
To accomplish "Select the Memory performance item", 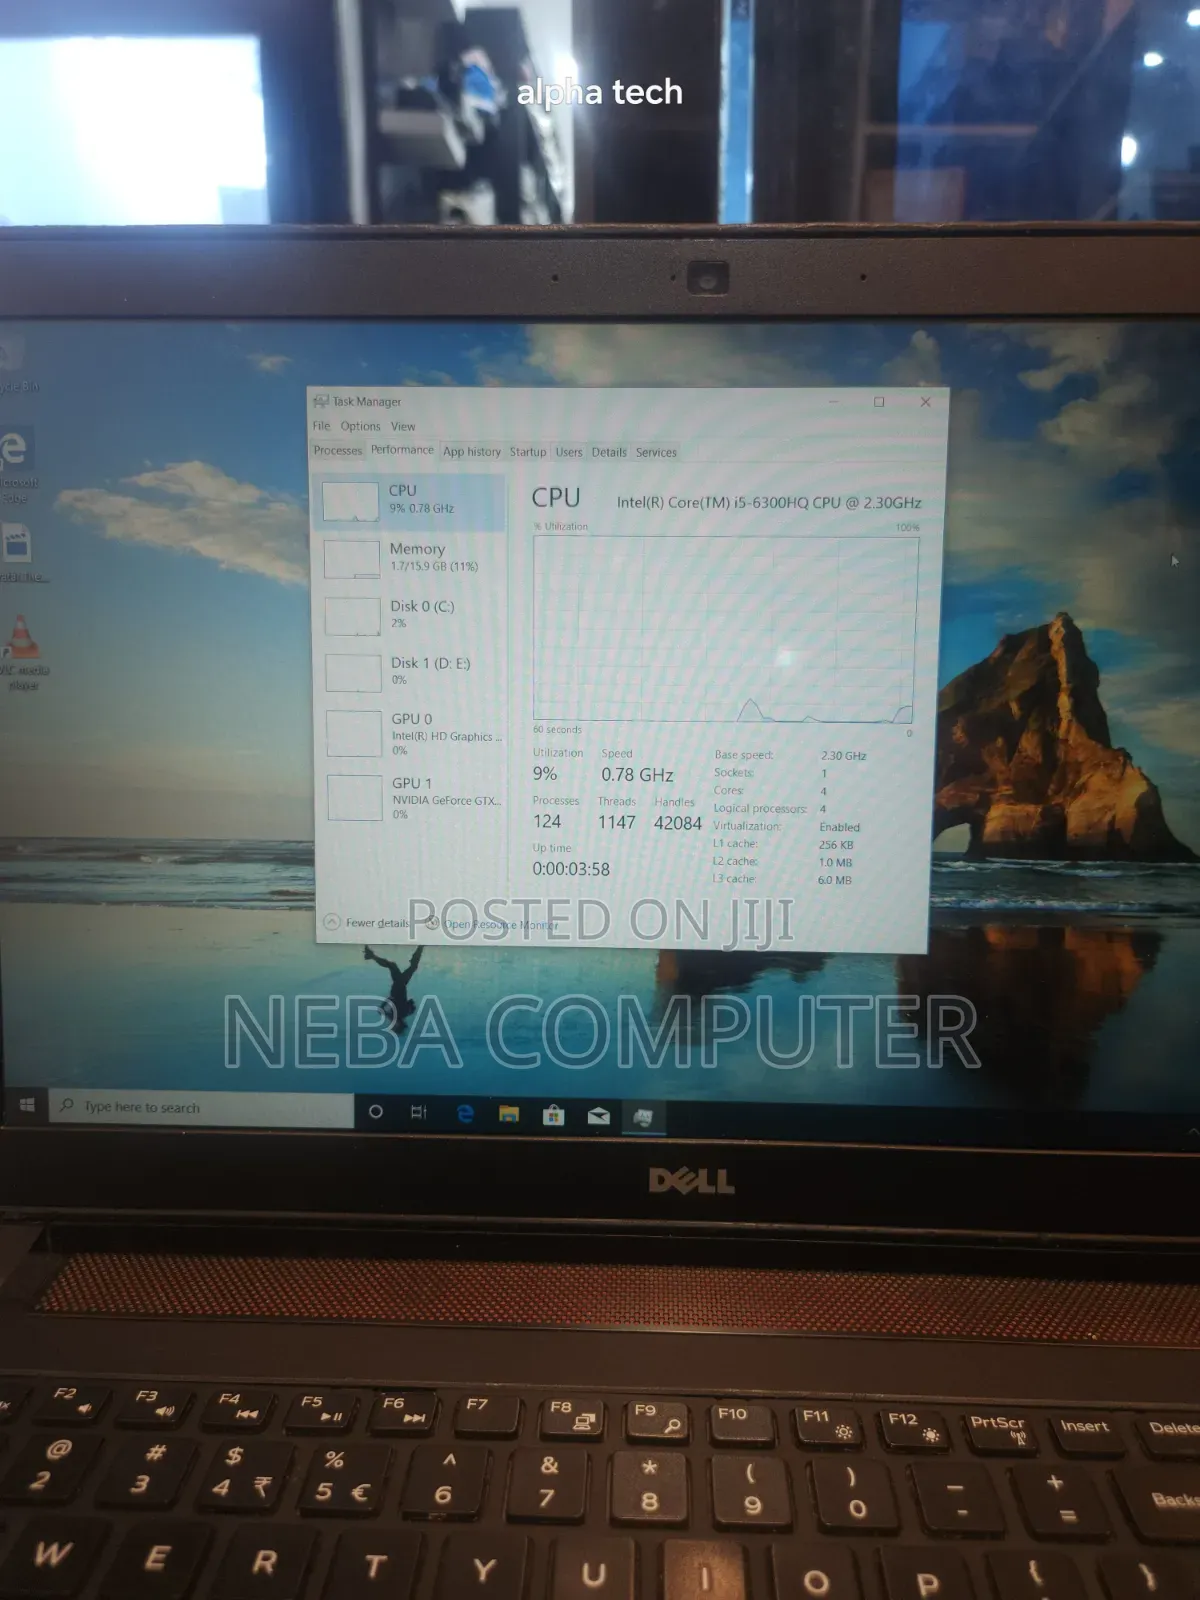I will tap(412, 559).
